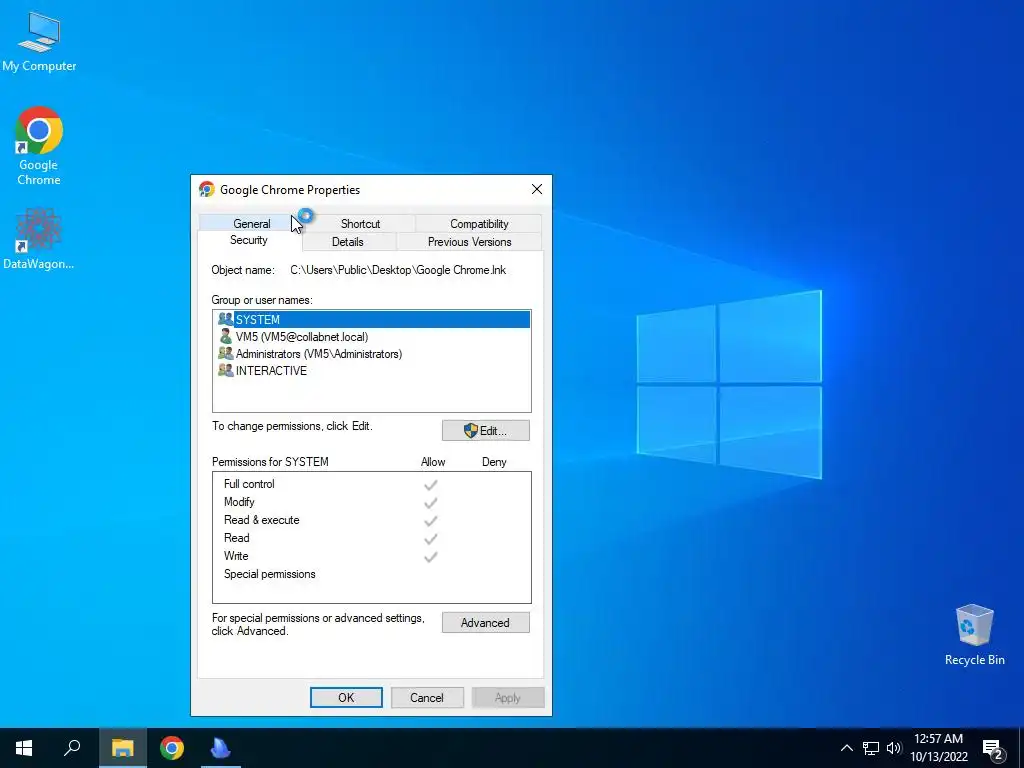Switch to the Compatibility tab
Screen dimensions: 1024x768
(479, 223)
